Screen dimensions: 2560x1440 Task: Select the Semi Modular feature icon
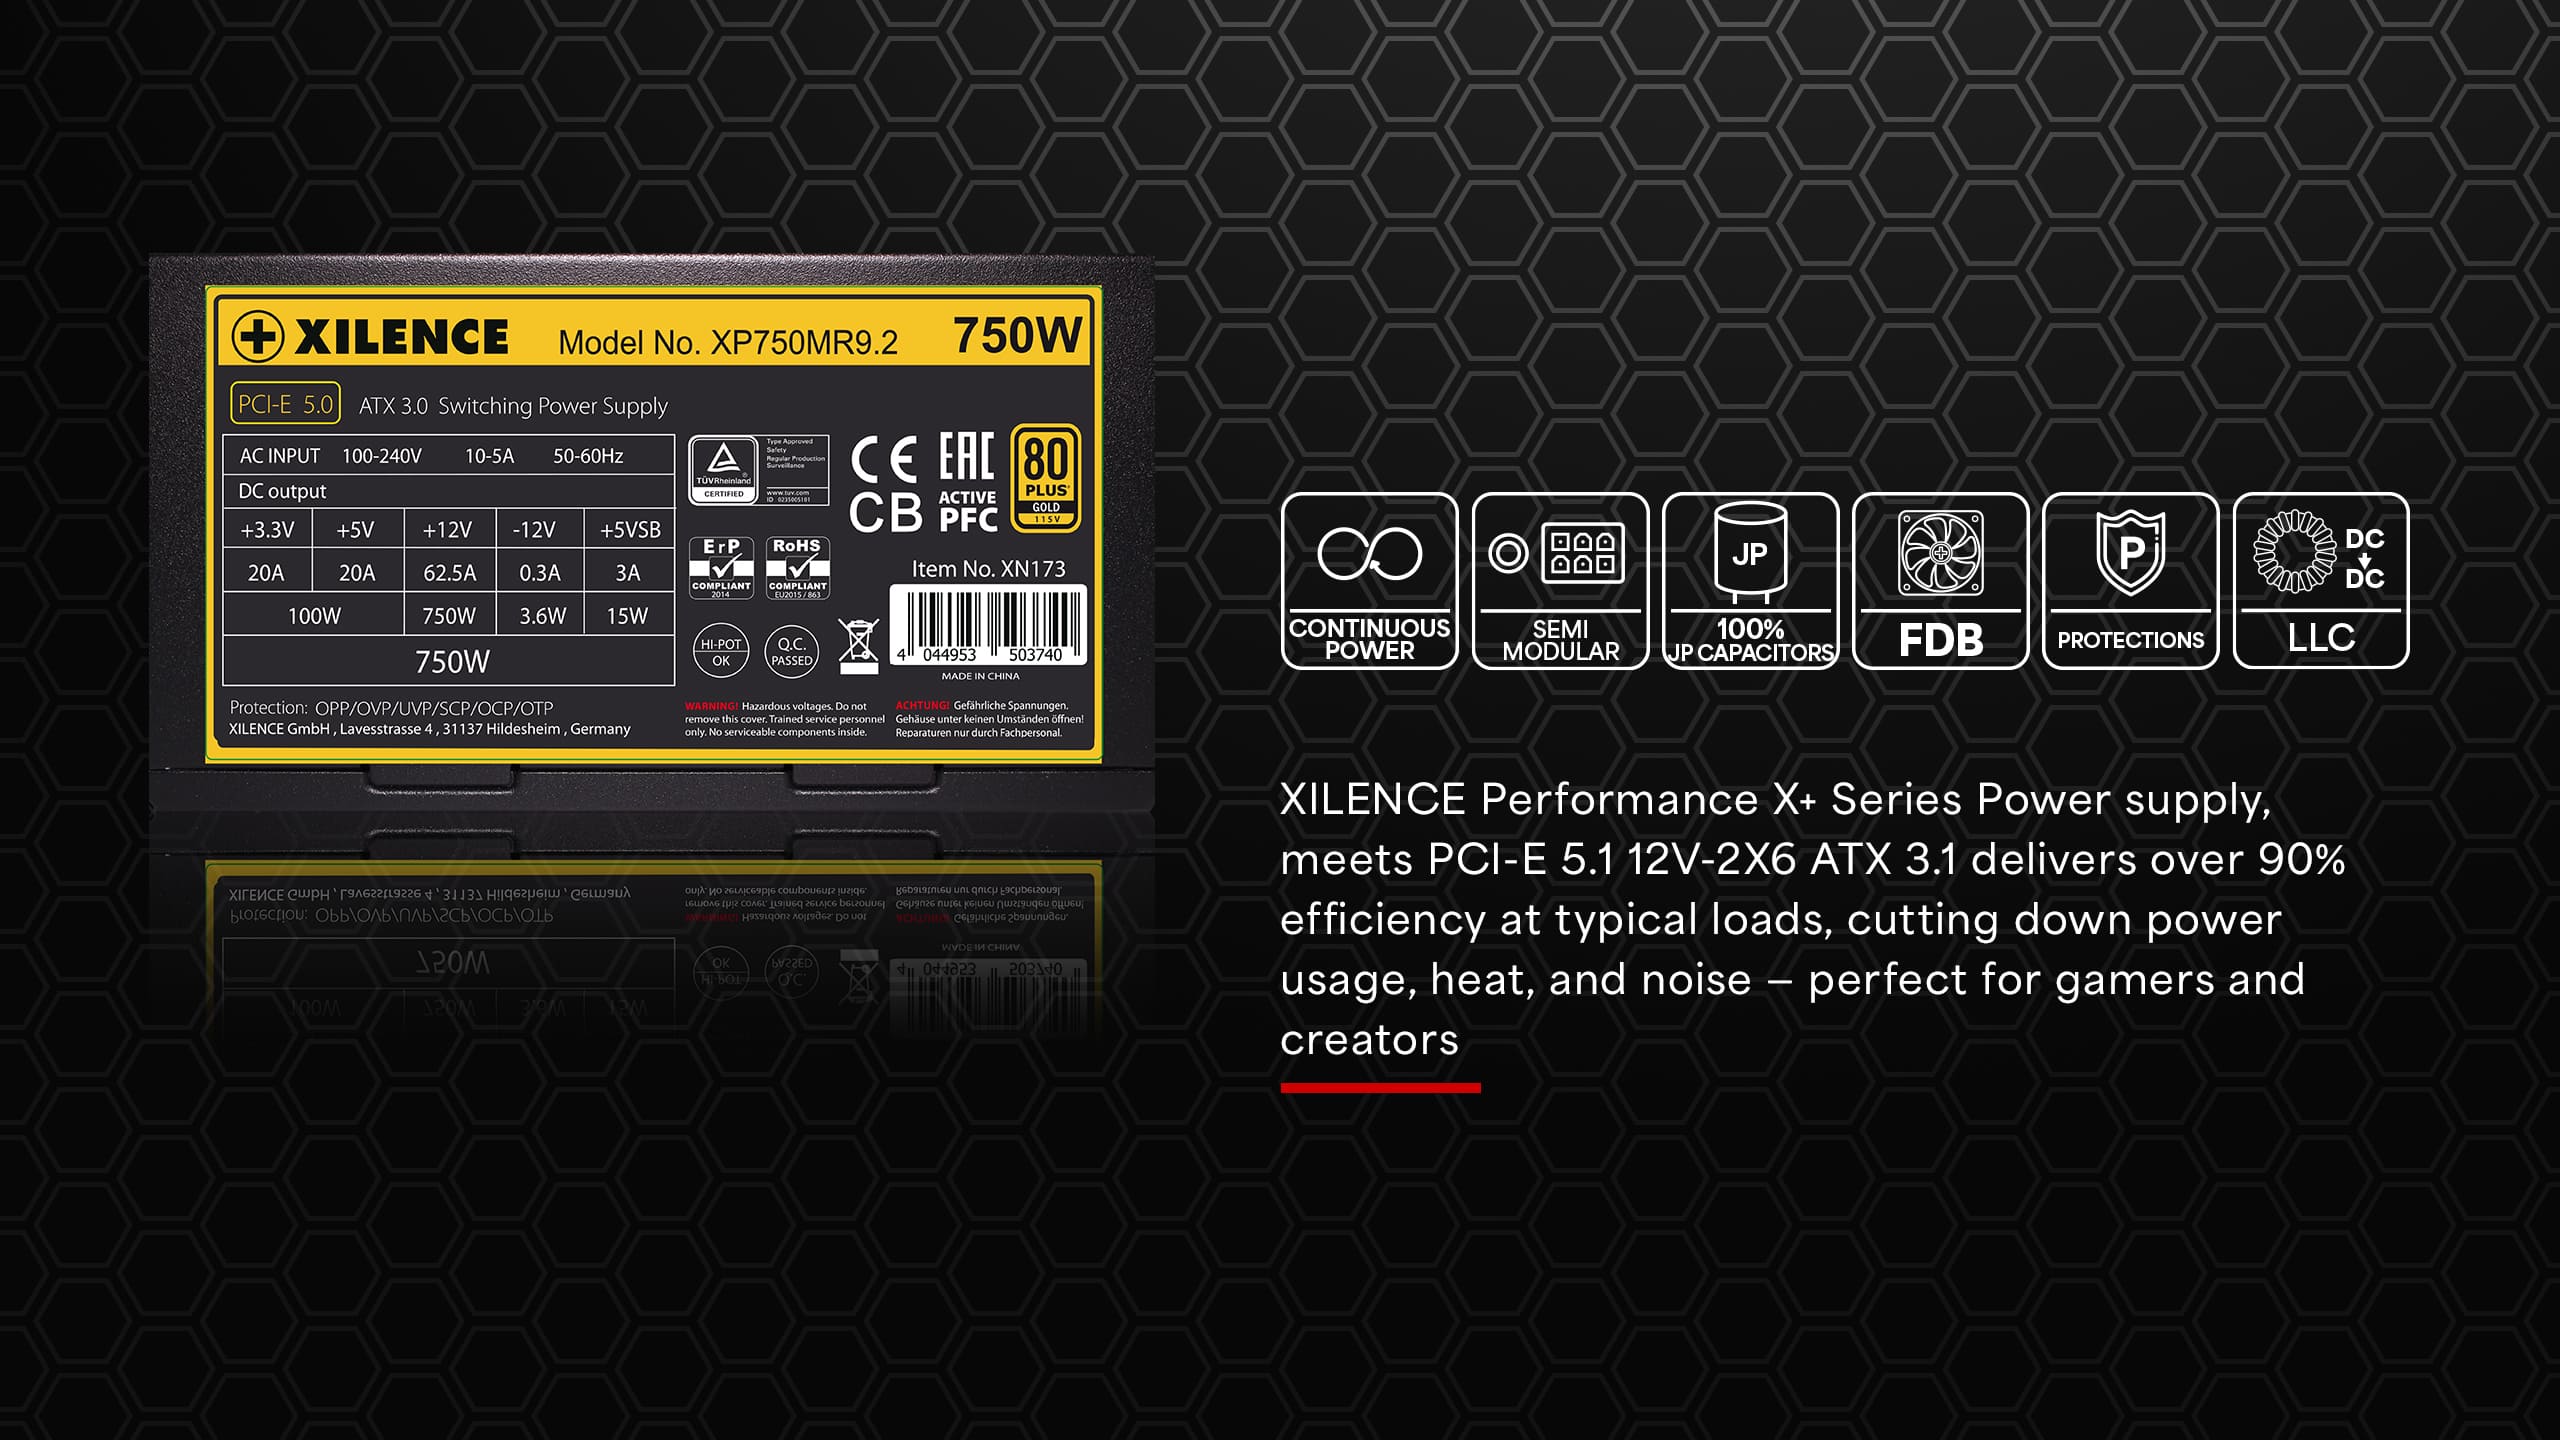[x=1560, y=581]
